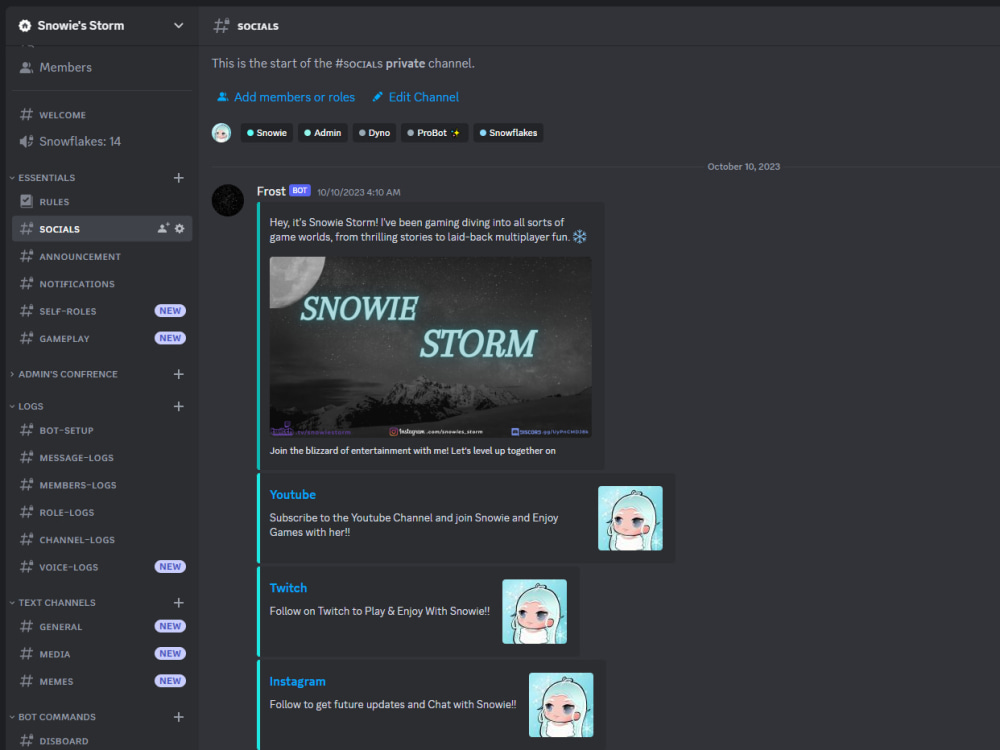Image resolution: width=1000 pixels, height=750 pixels.
Task: Select the Dyno role pill
Action: tap(374, 132)
